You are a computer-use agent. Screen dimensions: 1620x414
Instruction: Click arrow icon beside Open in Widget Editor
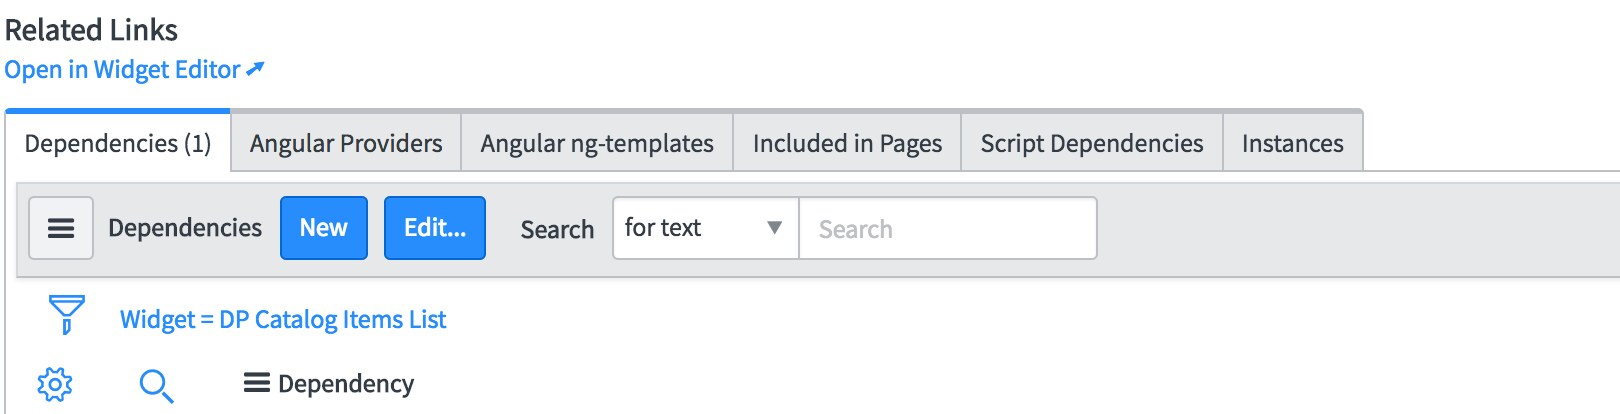pyautogui.click(x=256, y=69)
